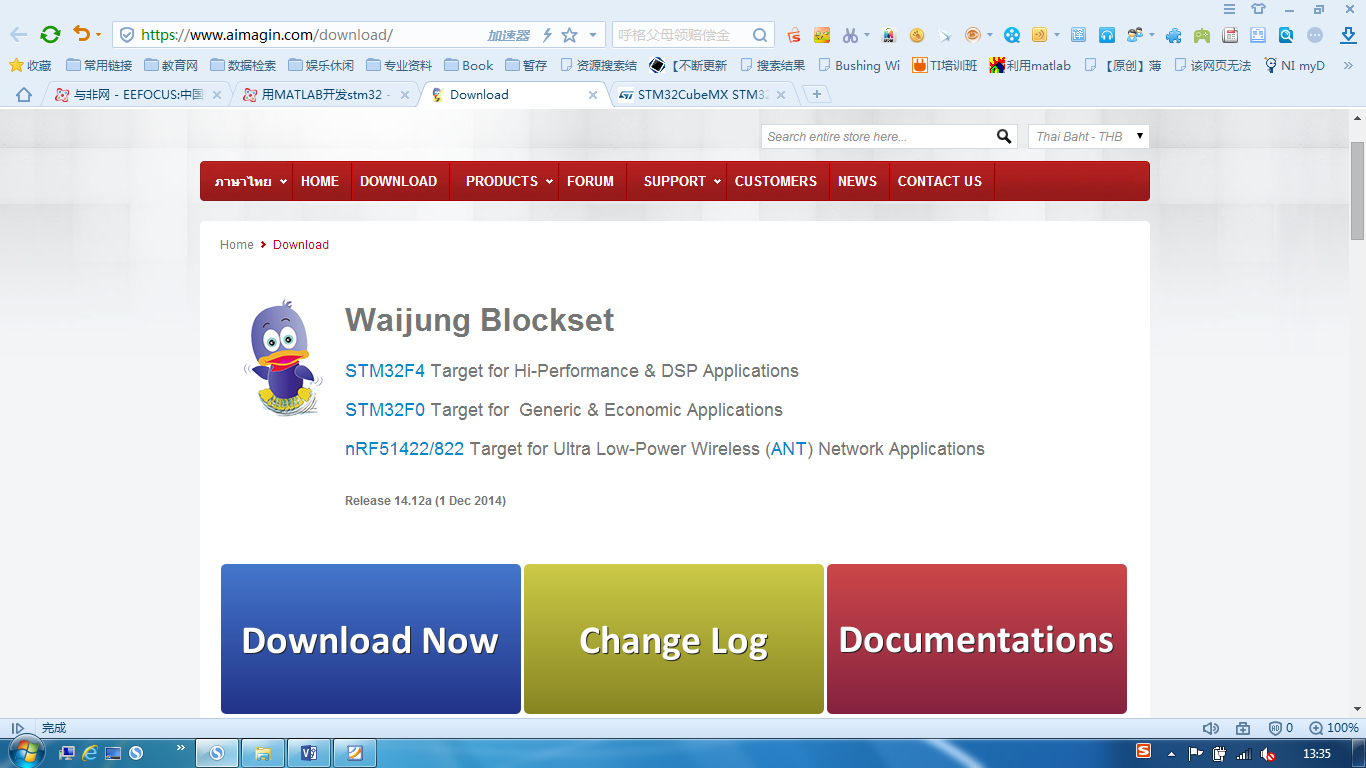Toggle the sidebar icon at status bar left
1366x768 pixels.
17,728
